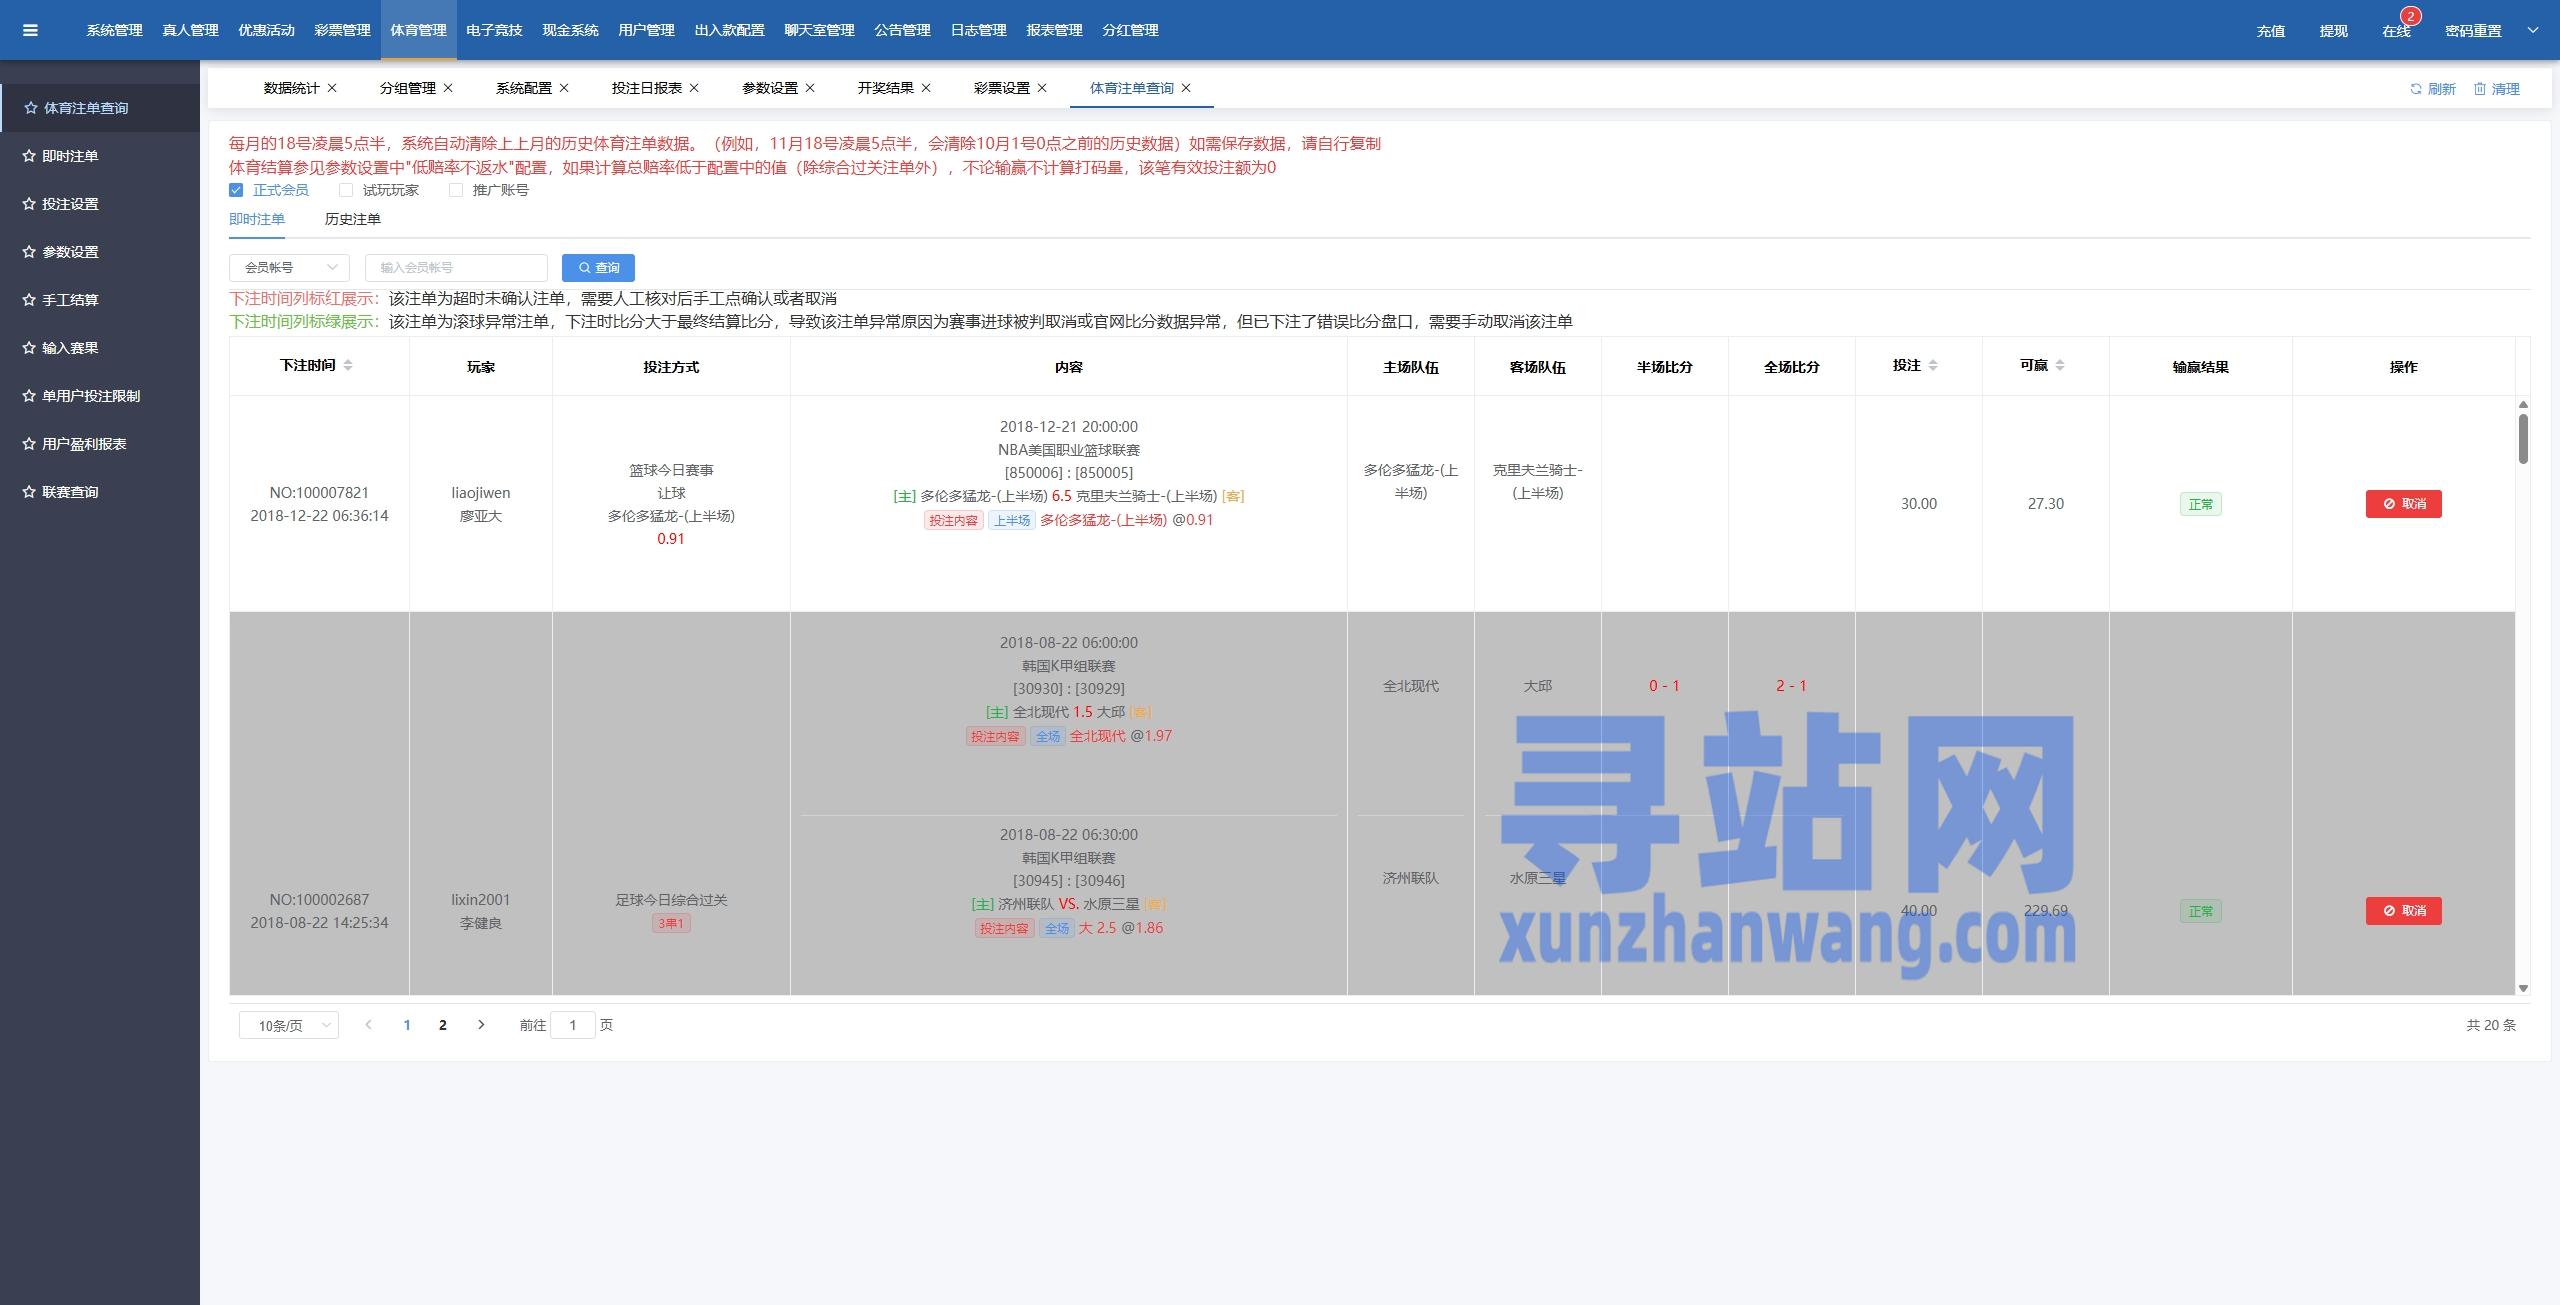Click player name lixin2001
Screen dimensions: 2560x1305
[x=481, y=900]
